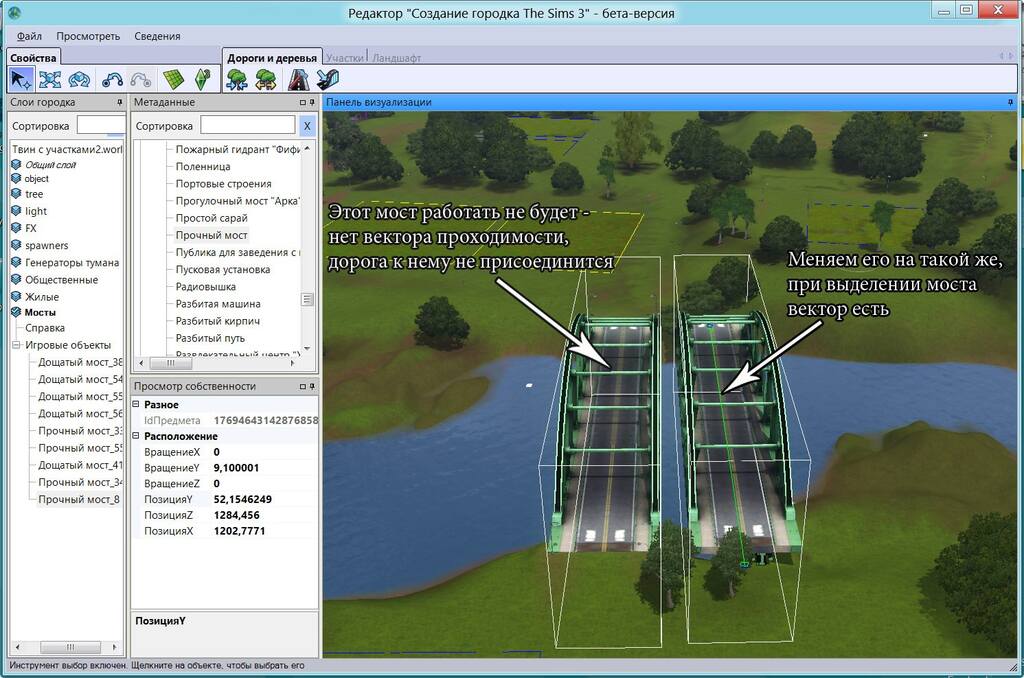
Task: Select the road placement tool
Action: point(297,80)
